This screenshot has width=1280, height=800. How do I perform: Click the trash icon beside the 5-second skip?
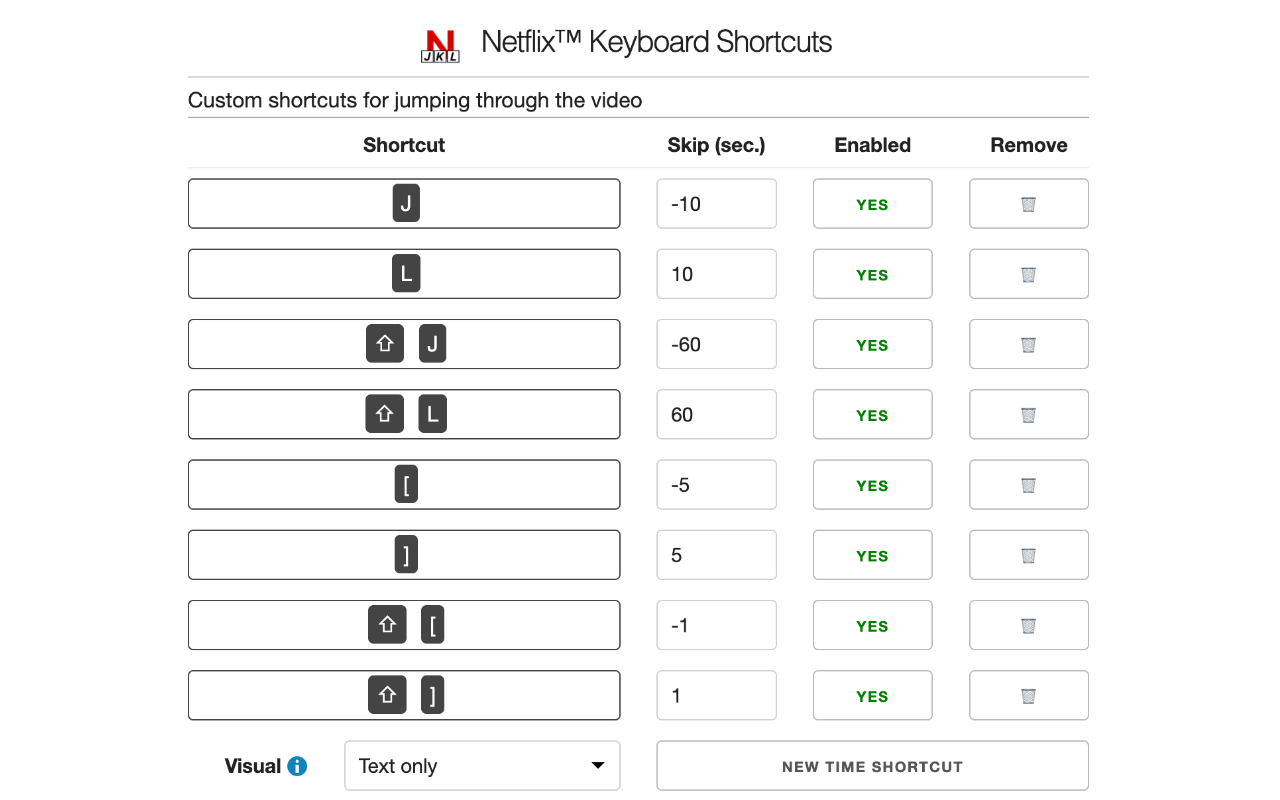pyautogui.click(x=1028, y=554)
